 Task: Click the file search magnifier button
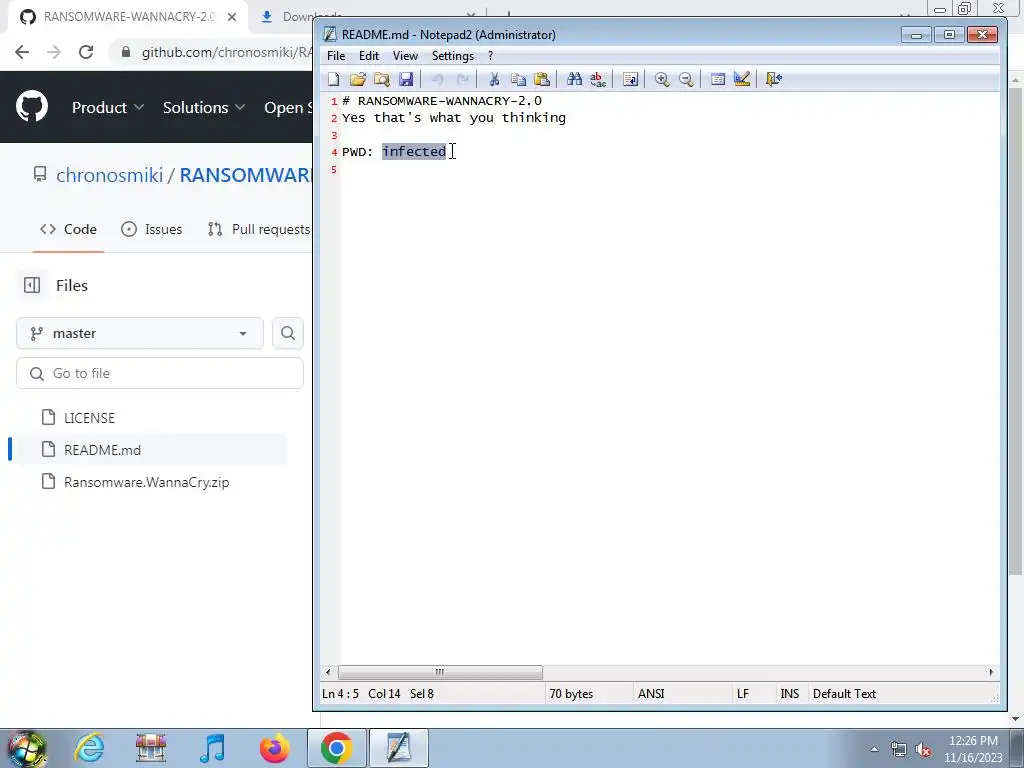(287, 333)
